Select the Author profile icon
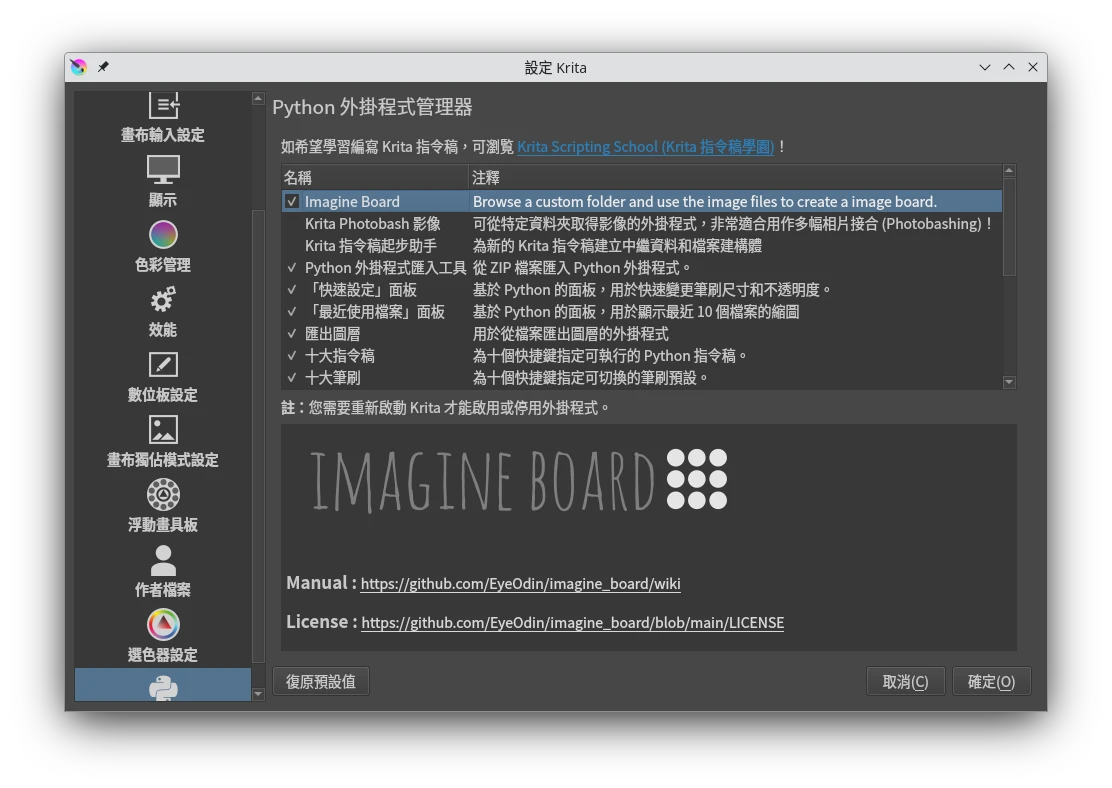 coord(163,560)
